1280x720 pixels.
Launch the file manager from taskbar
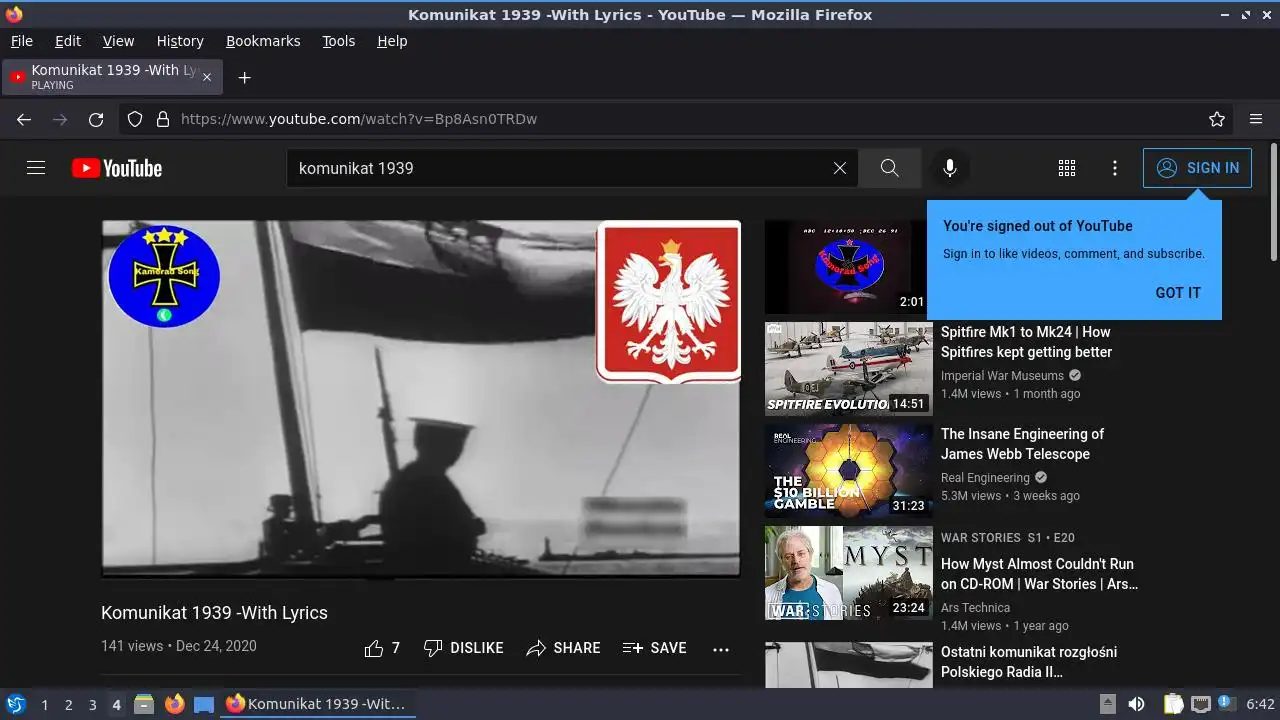coord(144,704)
